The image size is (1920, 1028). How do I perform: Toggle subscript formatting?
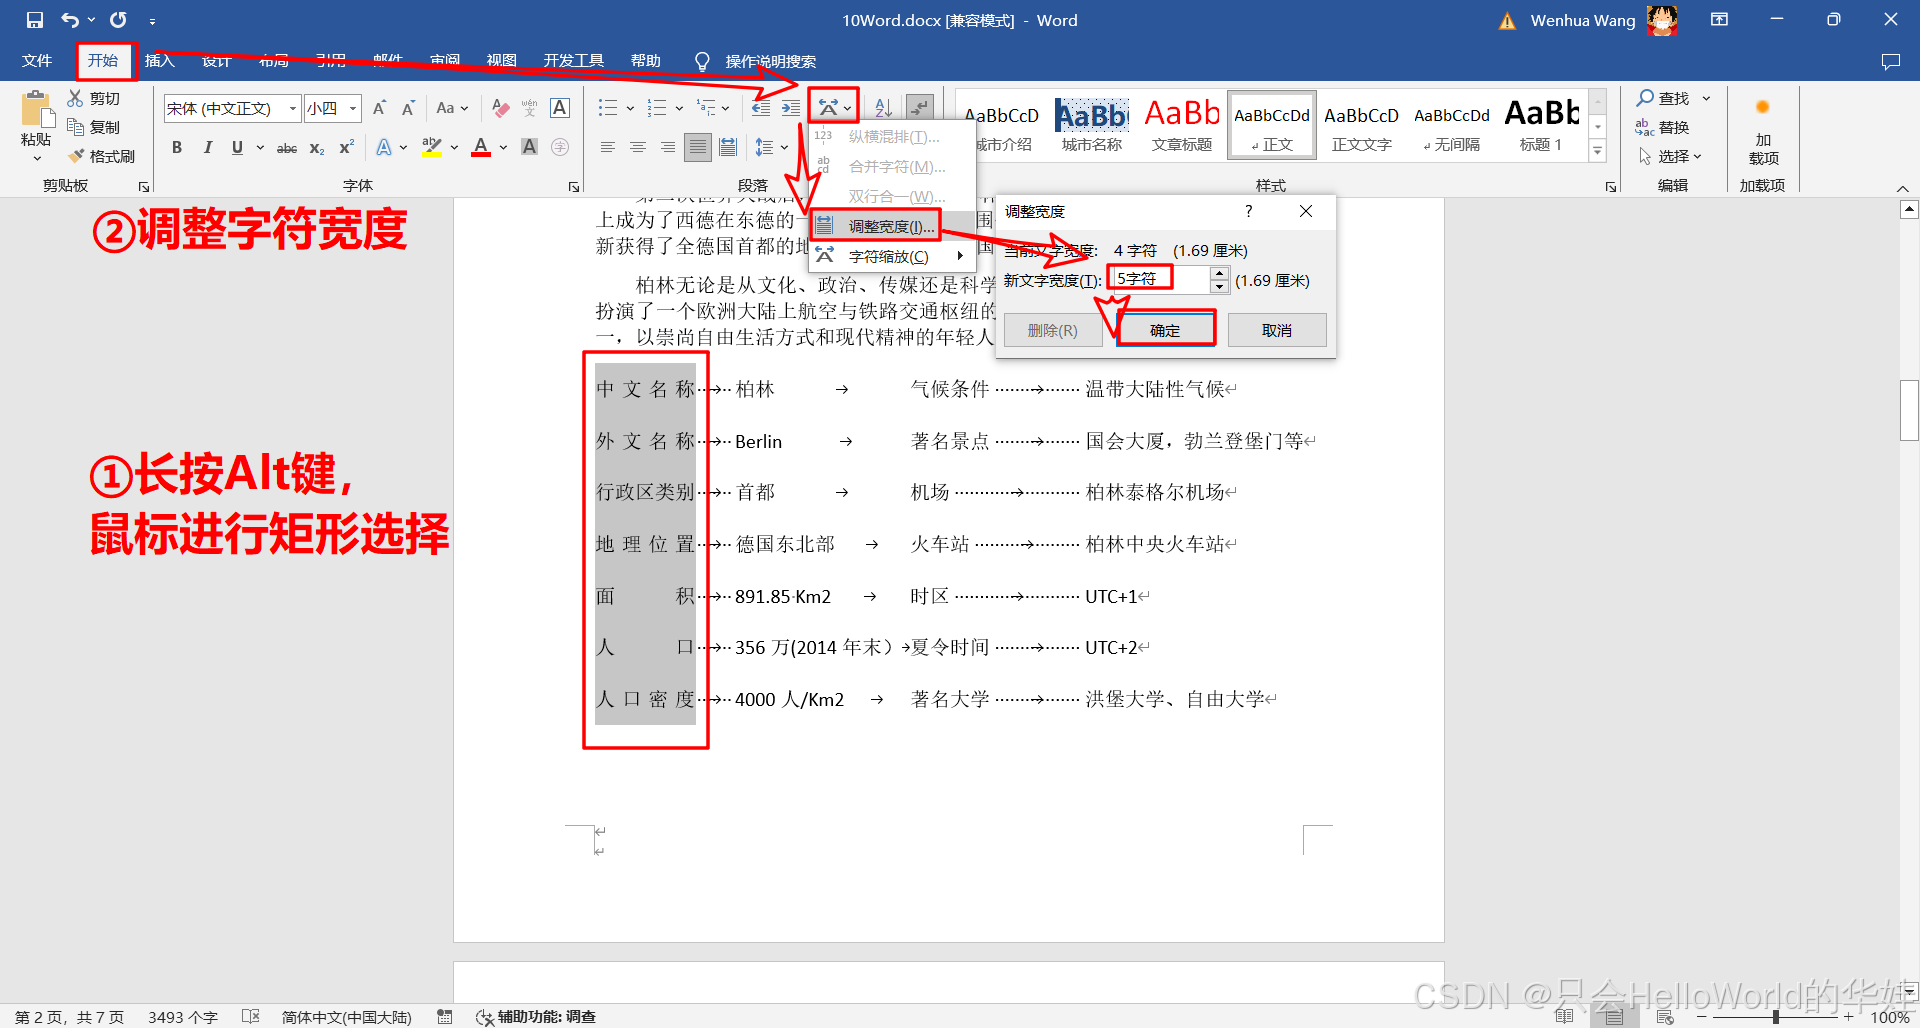[317, 147]
